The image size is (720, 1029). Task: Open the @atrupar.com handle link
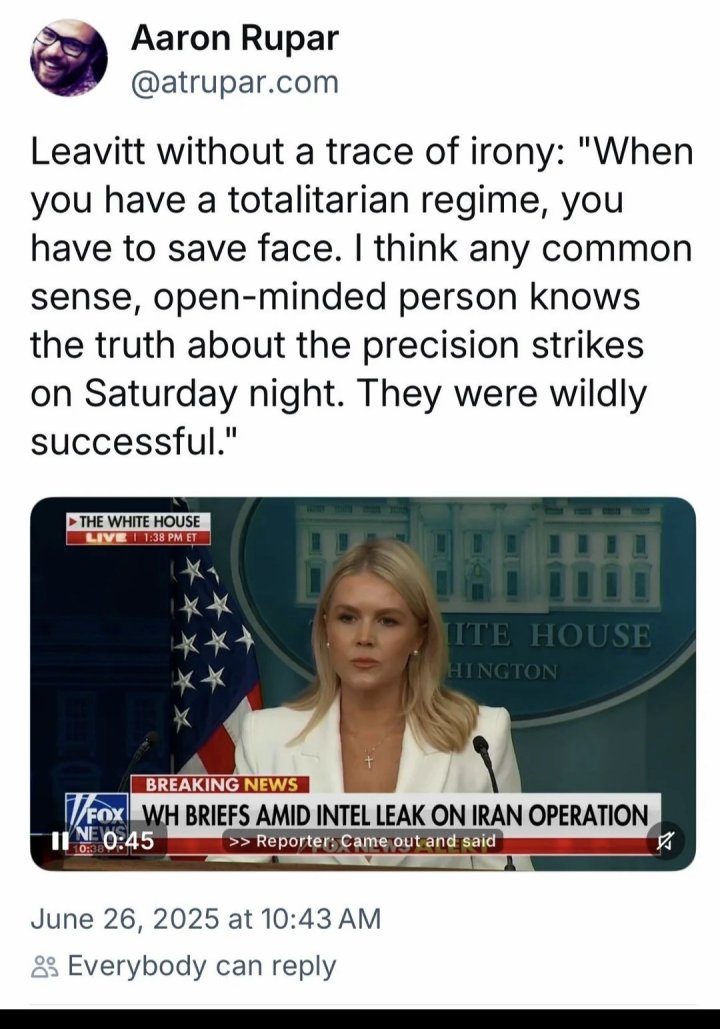point(235,83)
